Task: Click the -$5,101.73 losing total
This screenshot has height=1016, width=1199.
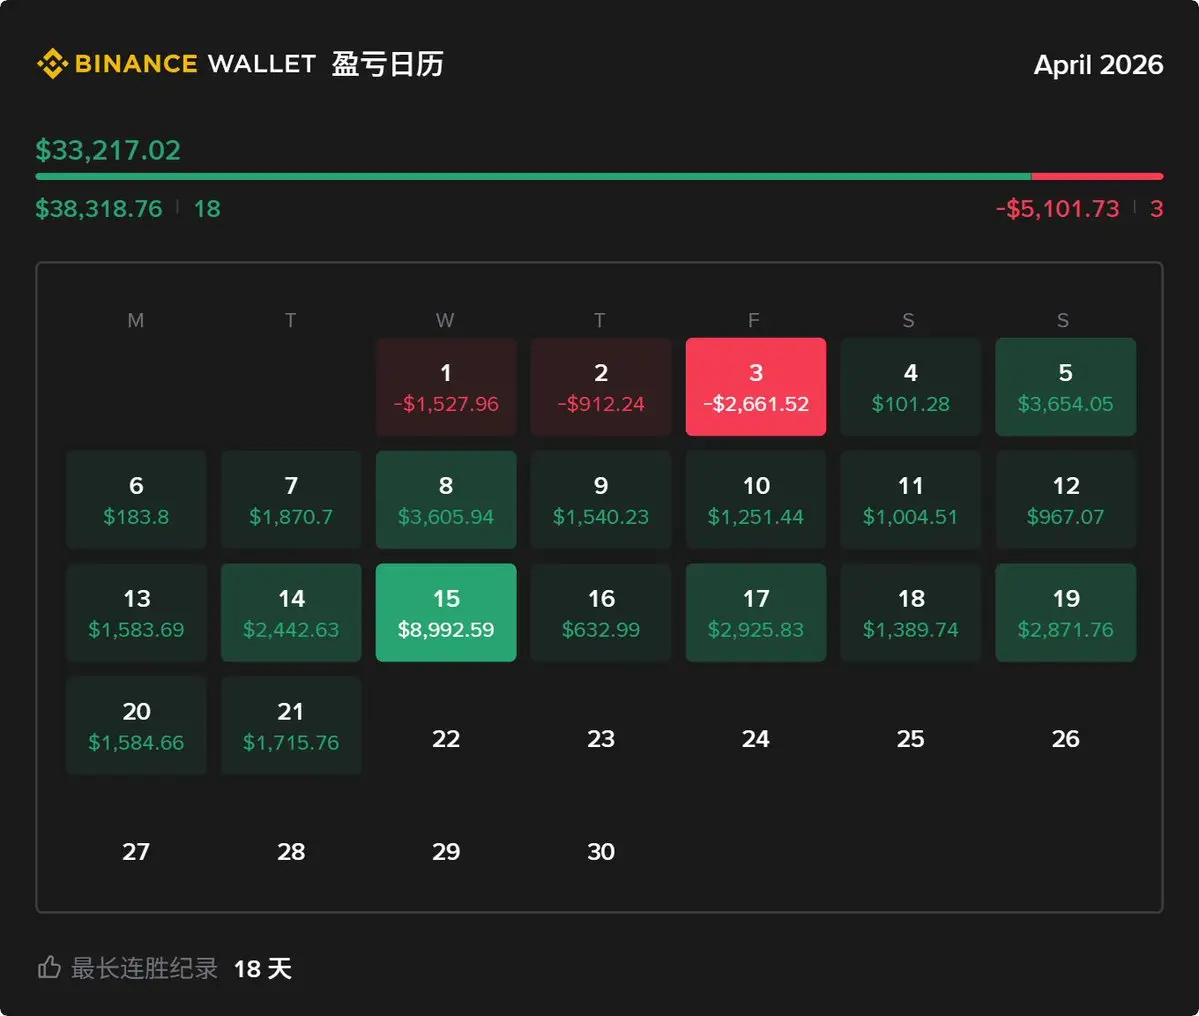Action: [1058, 209]
